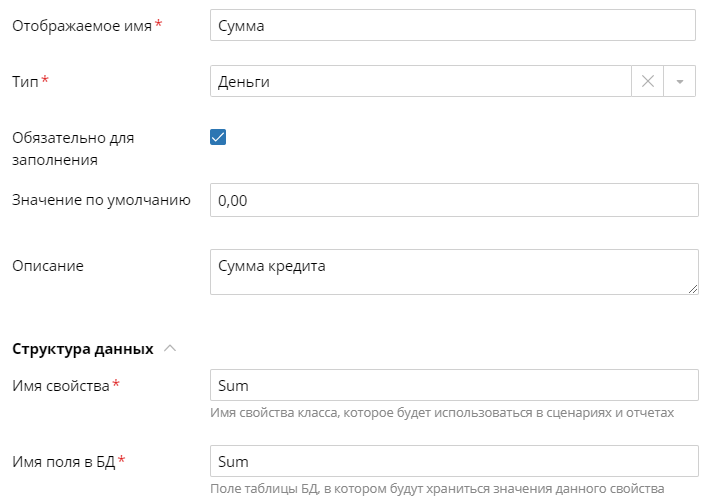The width and height of the screenshot is (716, 499).
Task: Focus the Отображаемое имя field containing Сумма
Action: click(x=453, y=25)
